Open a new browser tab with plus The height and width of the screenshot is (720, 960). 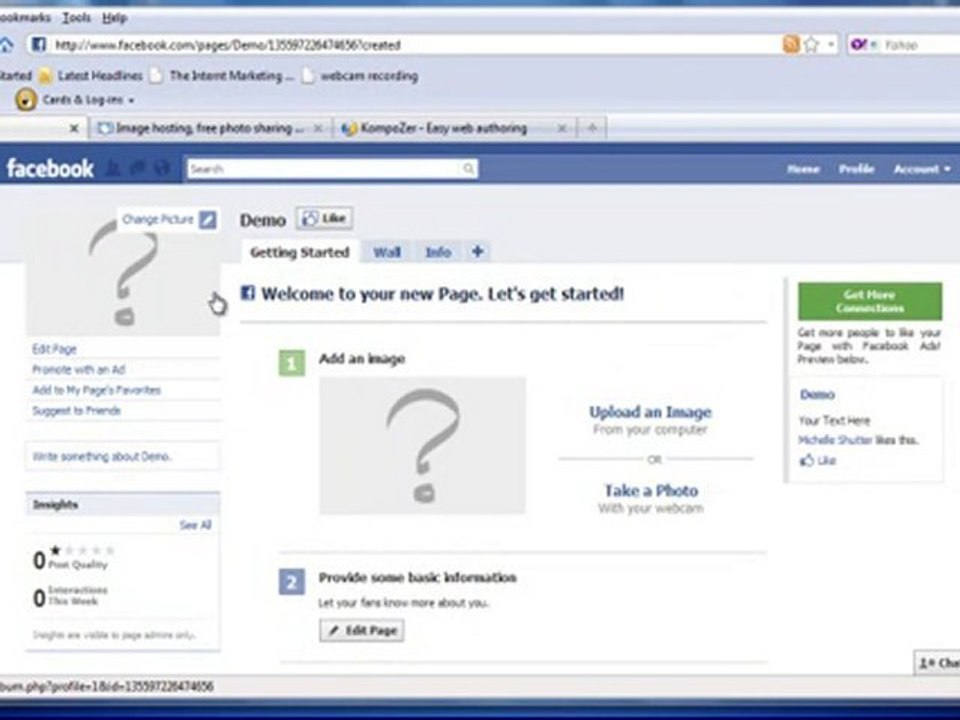pos(591,128)
